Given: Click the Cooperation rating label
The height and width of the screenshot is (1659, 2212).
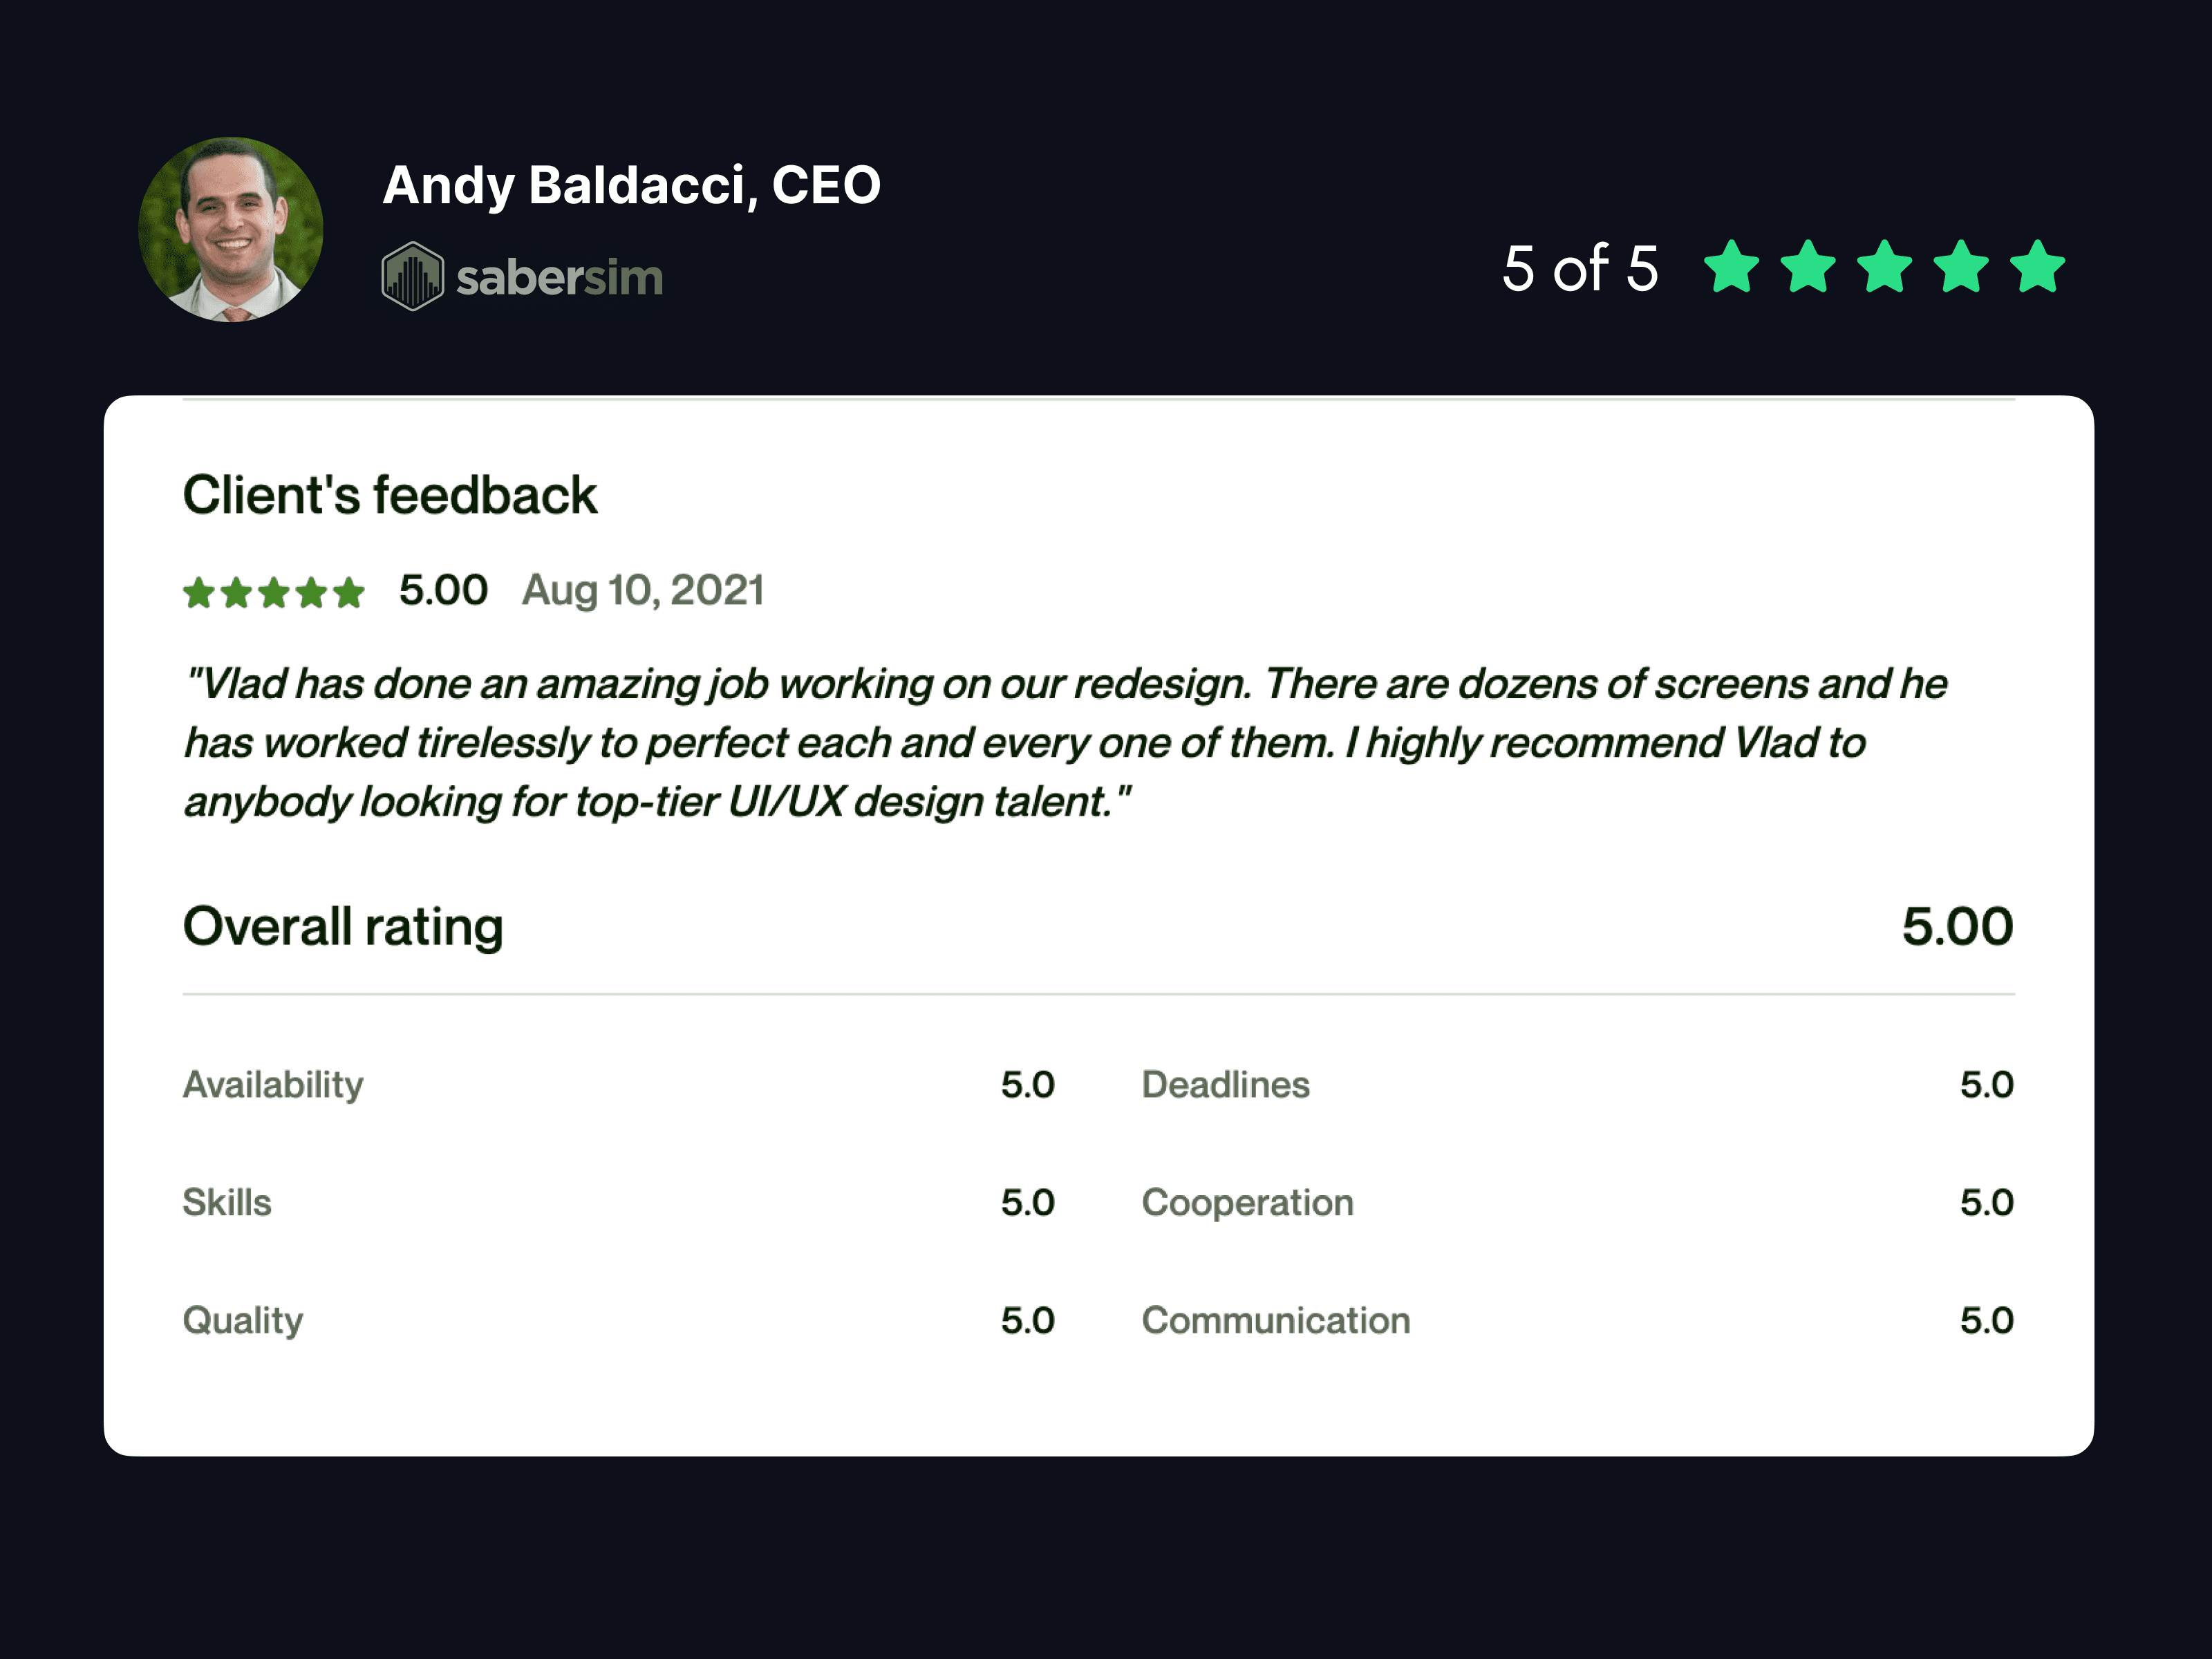Looking at the screenshot, I should click(x=1247, y=1203).
